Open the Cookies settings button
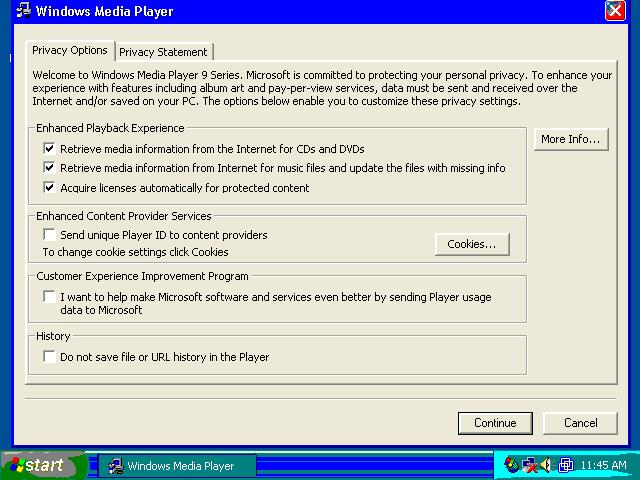The height and width of the screenshot is (480, 640). [x=472, y=244]
